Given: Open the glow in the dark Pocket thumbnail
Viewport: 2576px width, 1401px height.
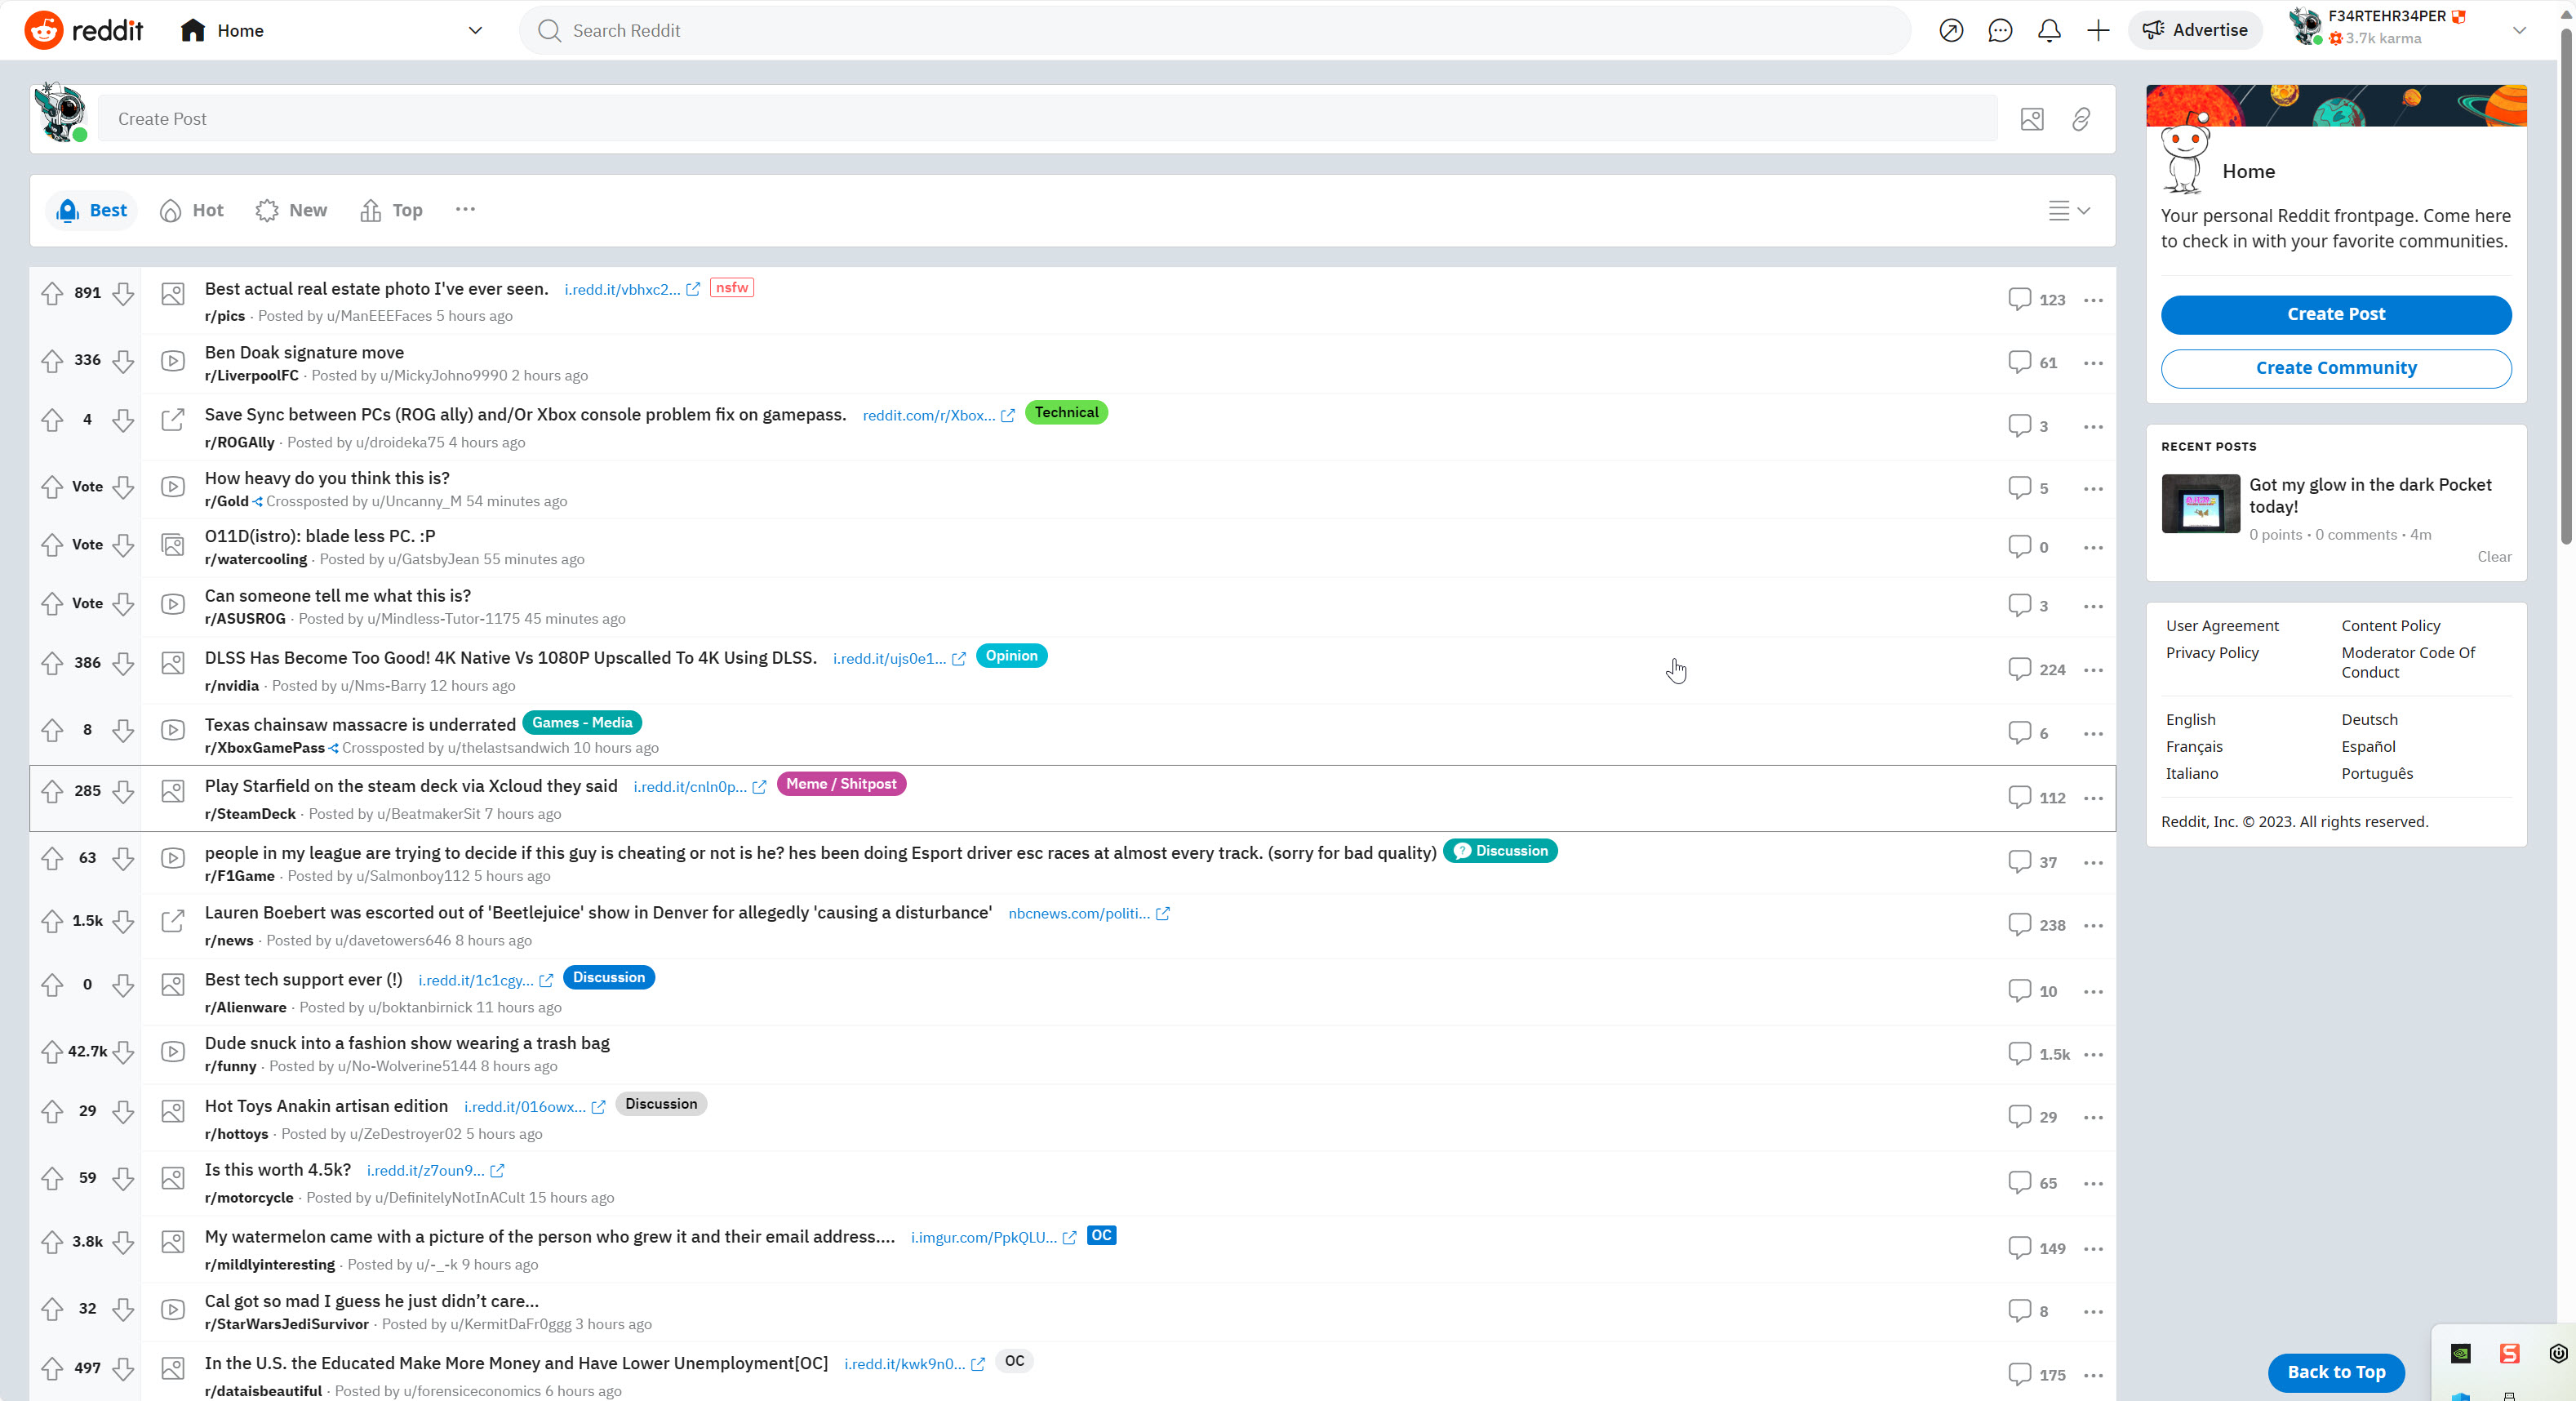Looking at the screenshot, I should [2200, 504].
